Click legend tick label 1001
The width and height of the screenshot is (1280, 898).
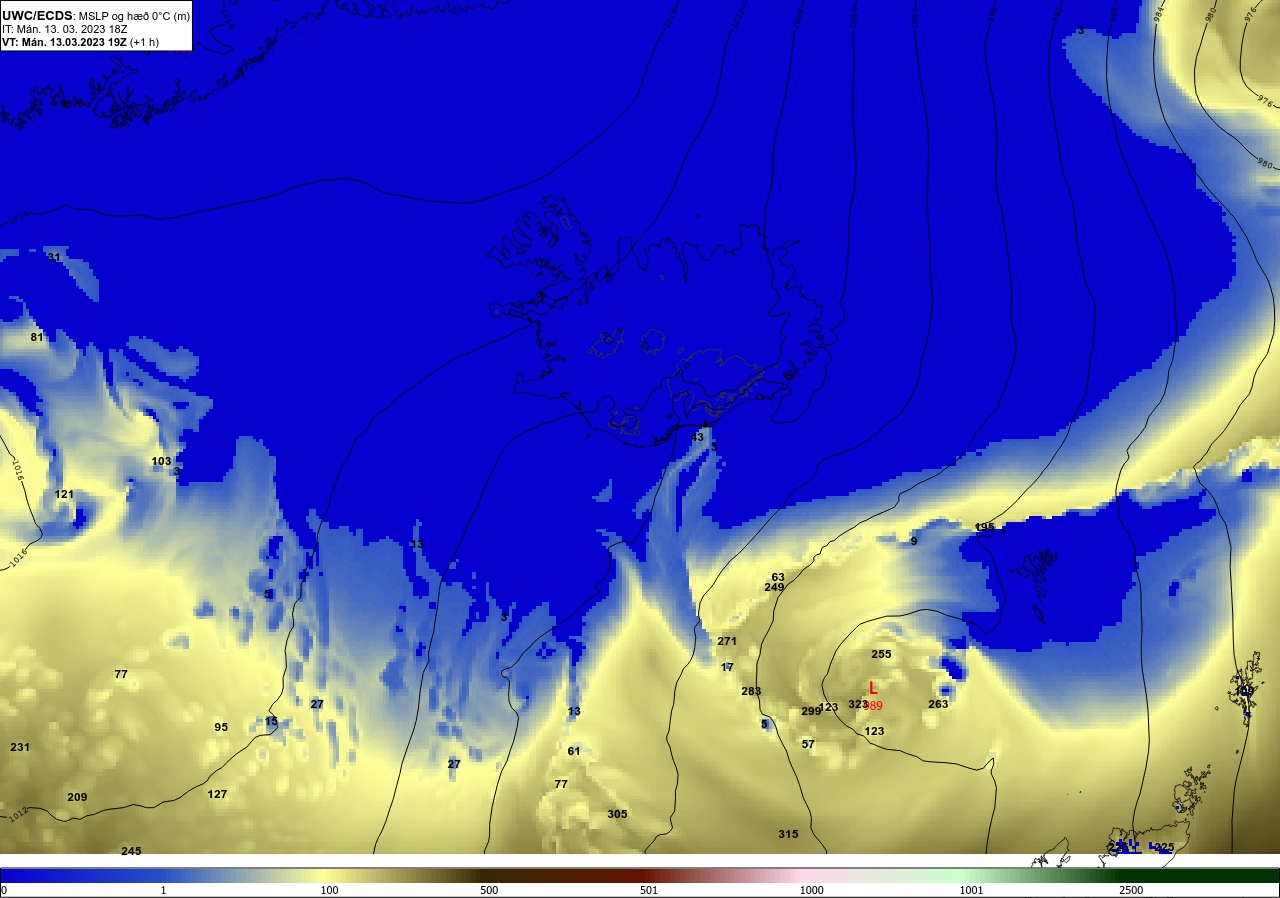[x=971, y=890]
